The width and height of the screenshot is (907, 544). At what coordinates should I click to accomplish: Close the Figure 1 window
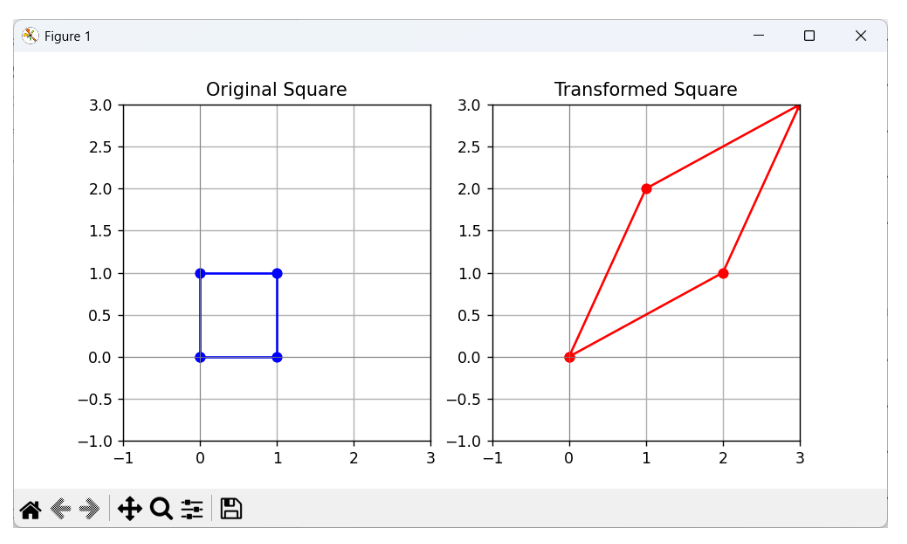point(861,36)
